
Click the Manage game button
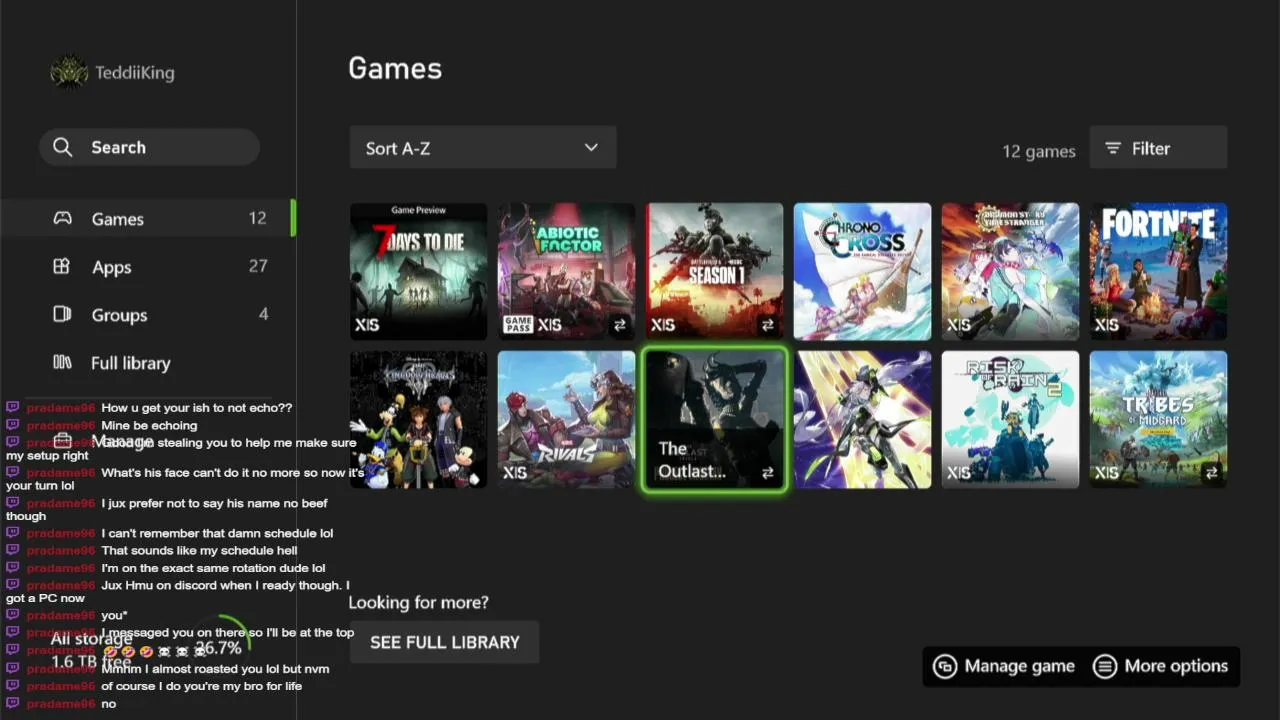[1004, 666]
